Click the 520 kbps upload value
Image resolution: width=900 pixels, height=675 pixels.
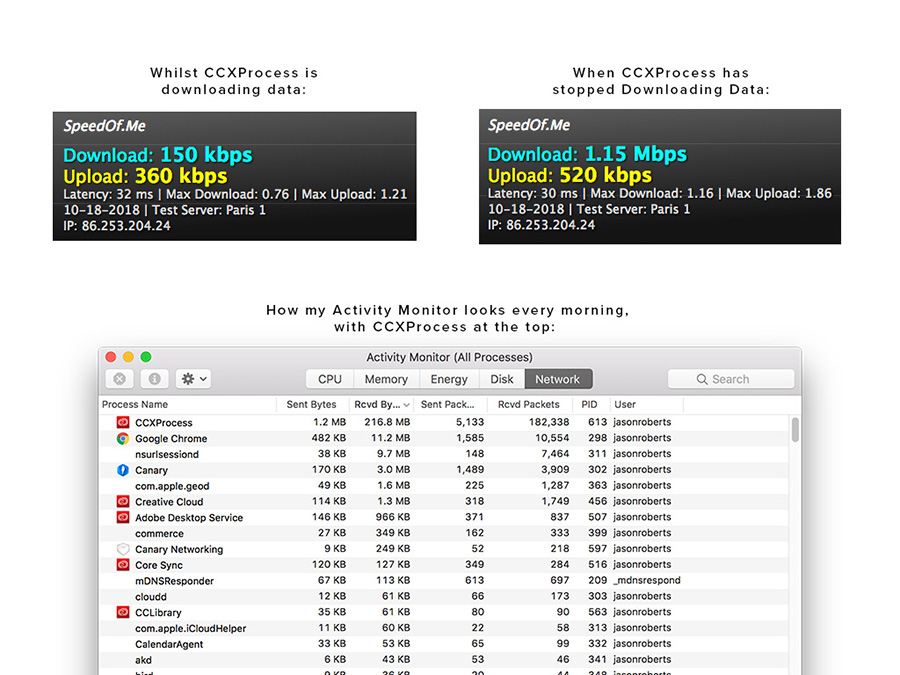pyautogui.click(x=606, y=174)
